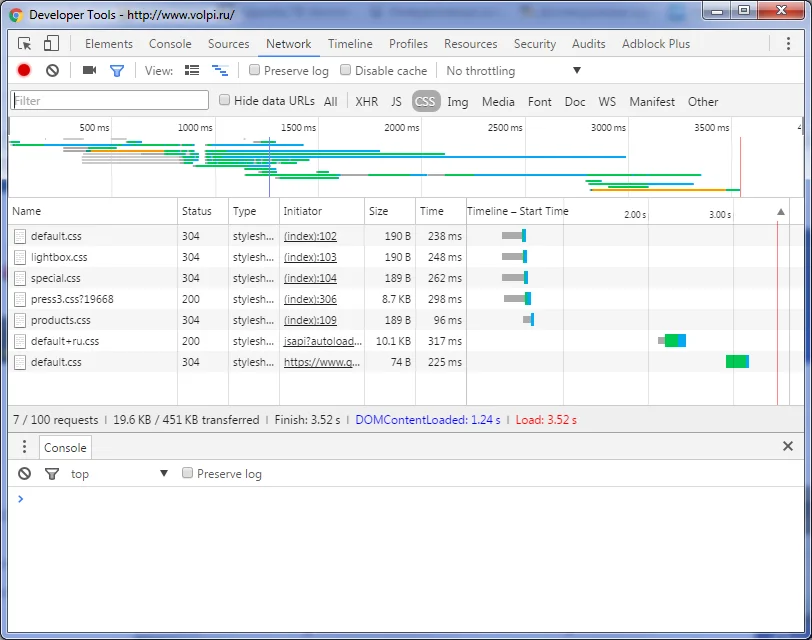Enable Hide data URLs filtering
This screenshot has height=640, width=812.
pos(224,100)
